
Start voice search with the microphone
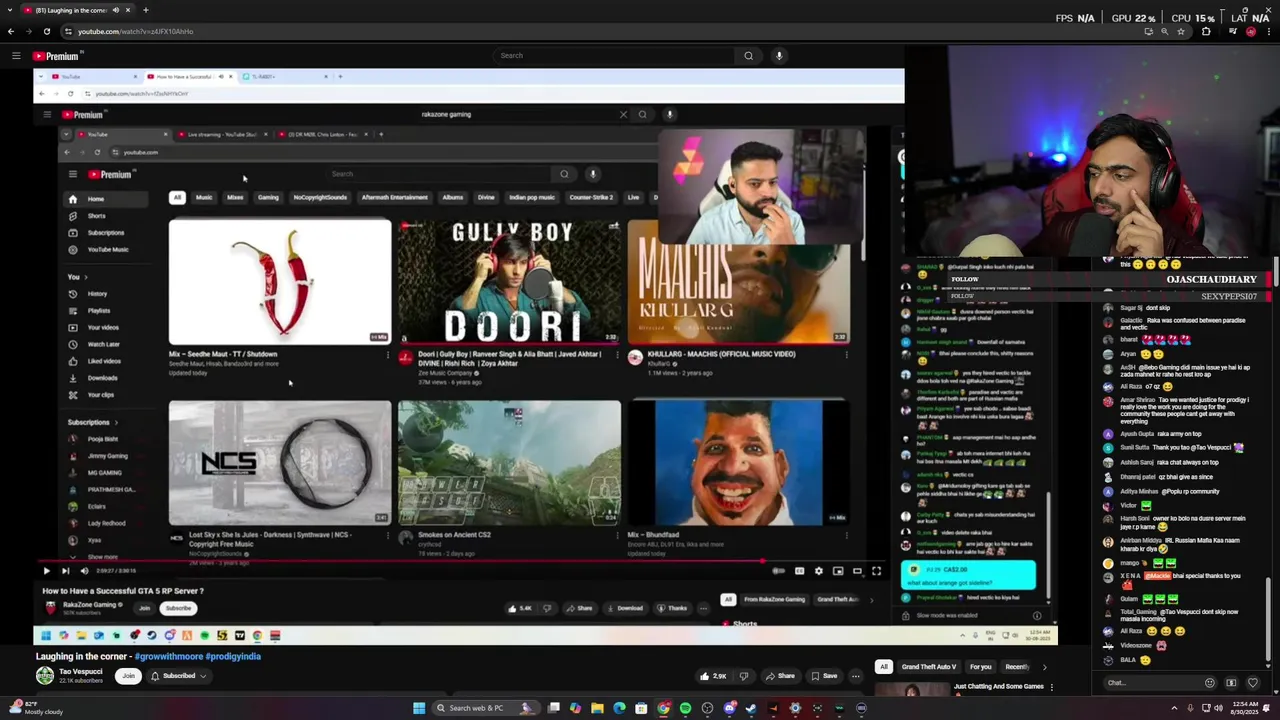[x=779, y=56]
